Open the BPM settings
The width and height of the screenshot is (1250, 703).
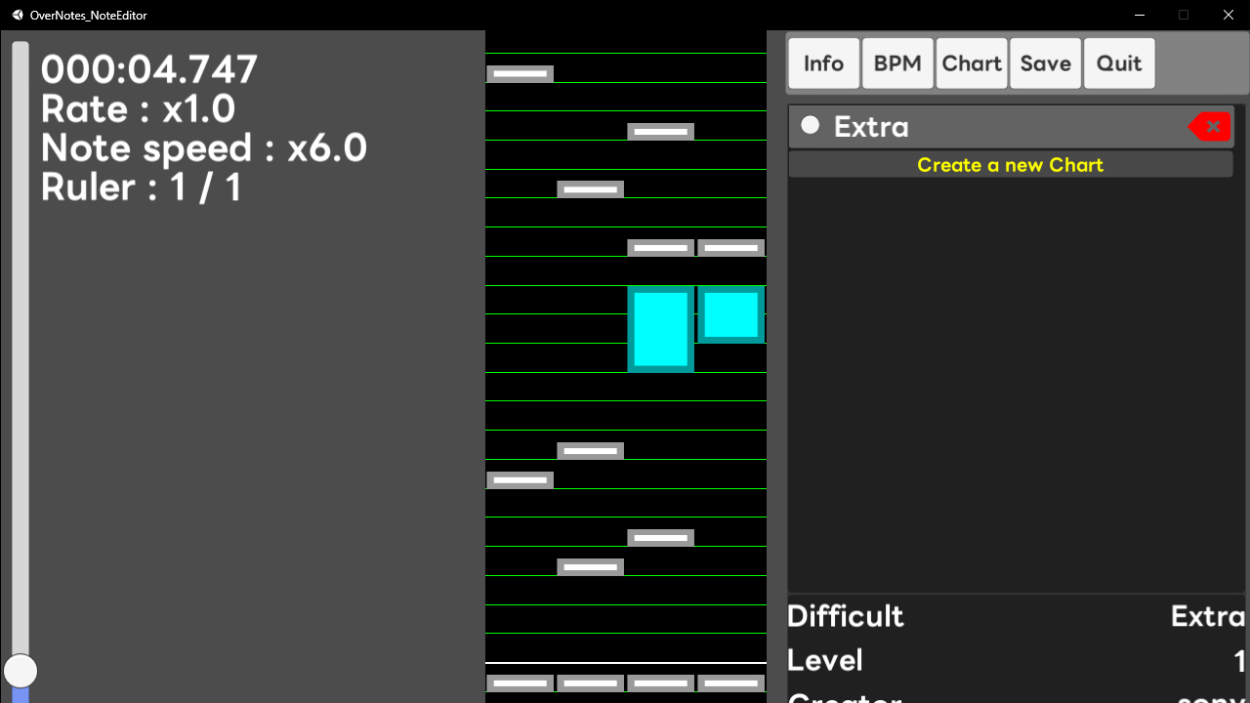click(x=897, y=64)
